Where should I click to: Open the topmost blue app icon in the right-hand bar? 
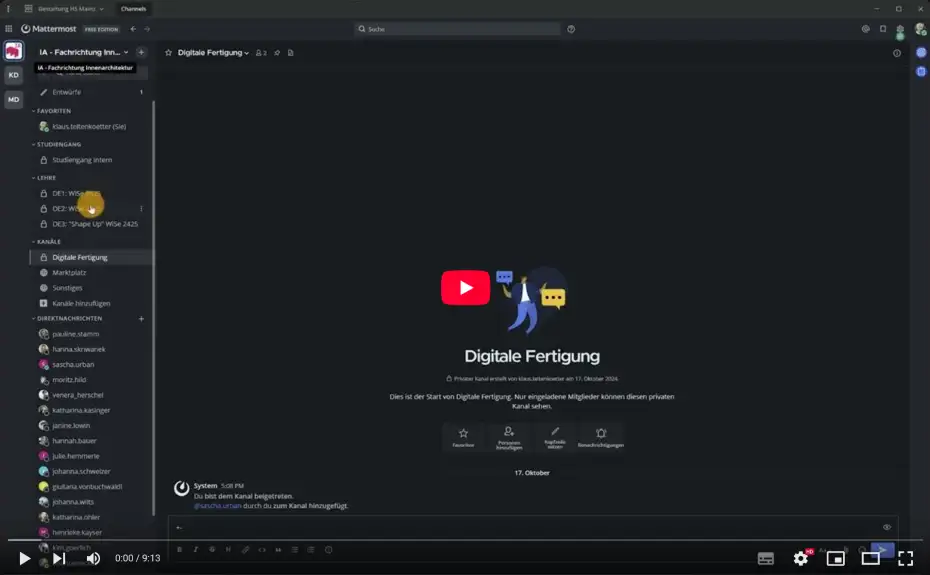[921, 52]
